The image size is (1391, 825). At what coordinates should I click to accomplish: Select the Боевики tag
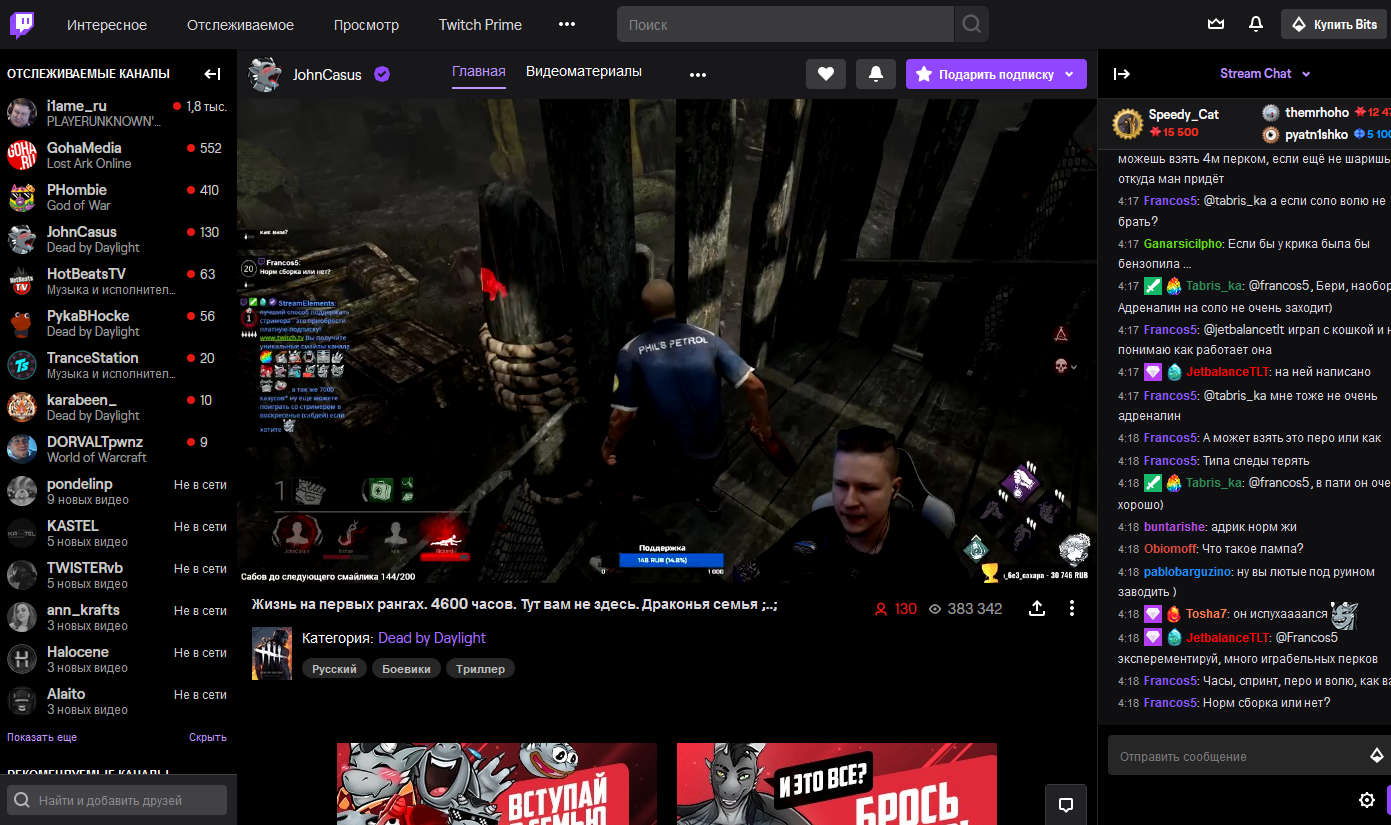pos(406,669)
